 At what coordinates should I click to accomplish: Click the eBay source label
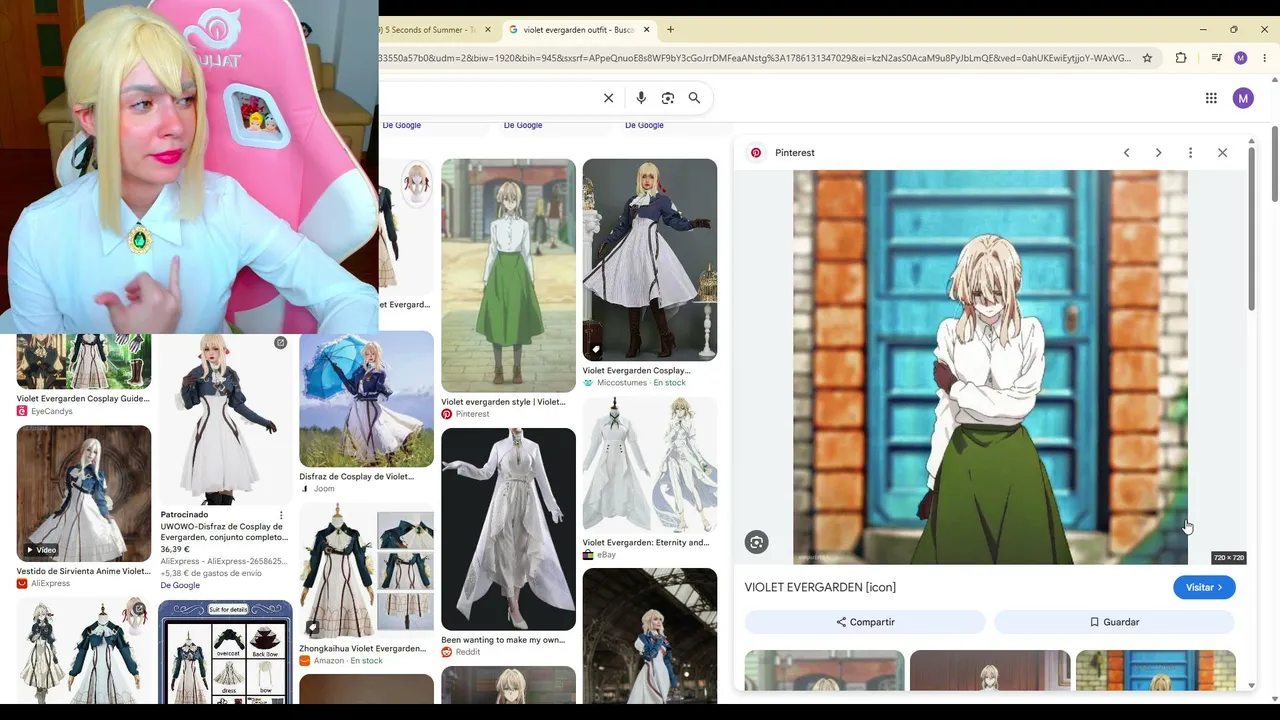coord(600,555)
